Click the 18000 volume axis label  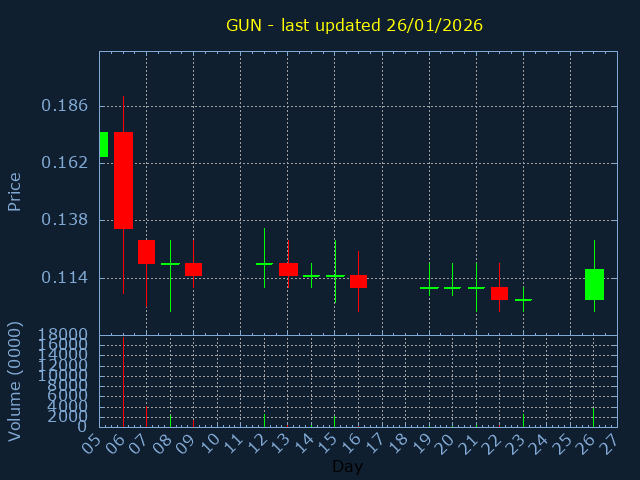tap(60, 334)
